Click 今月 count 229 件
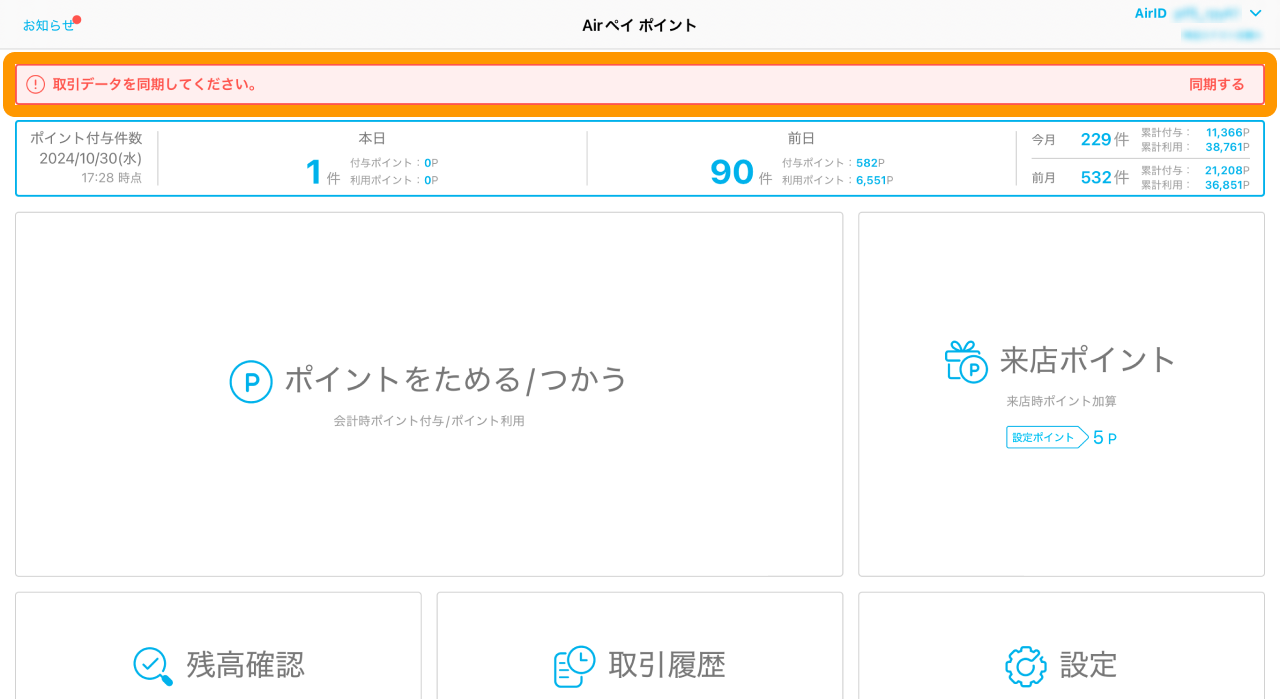The height and width of the screenshot is (699, 1280). coord(1105,139)
